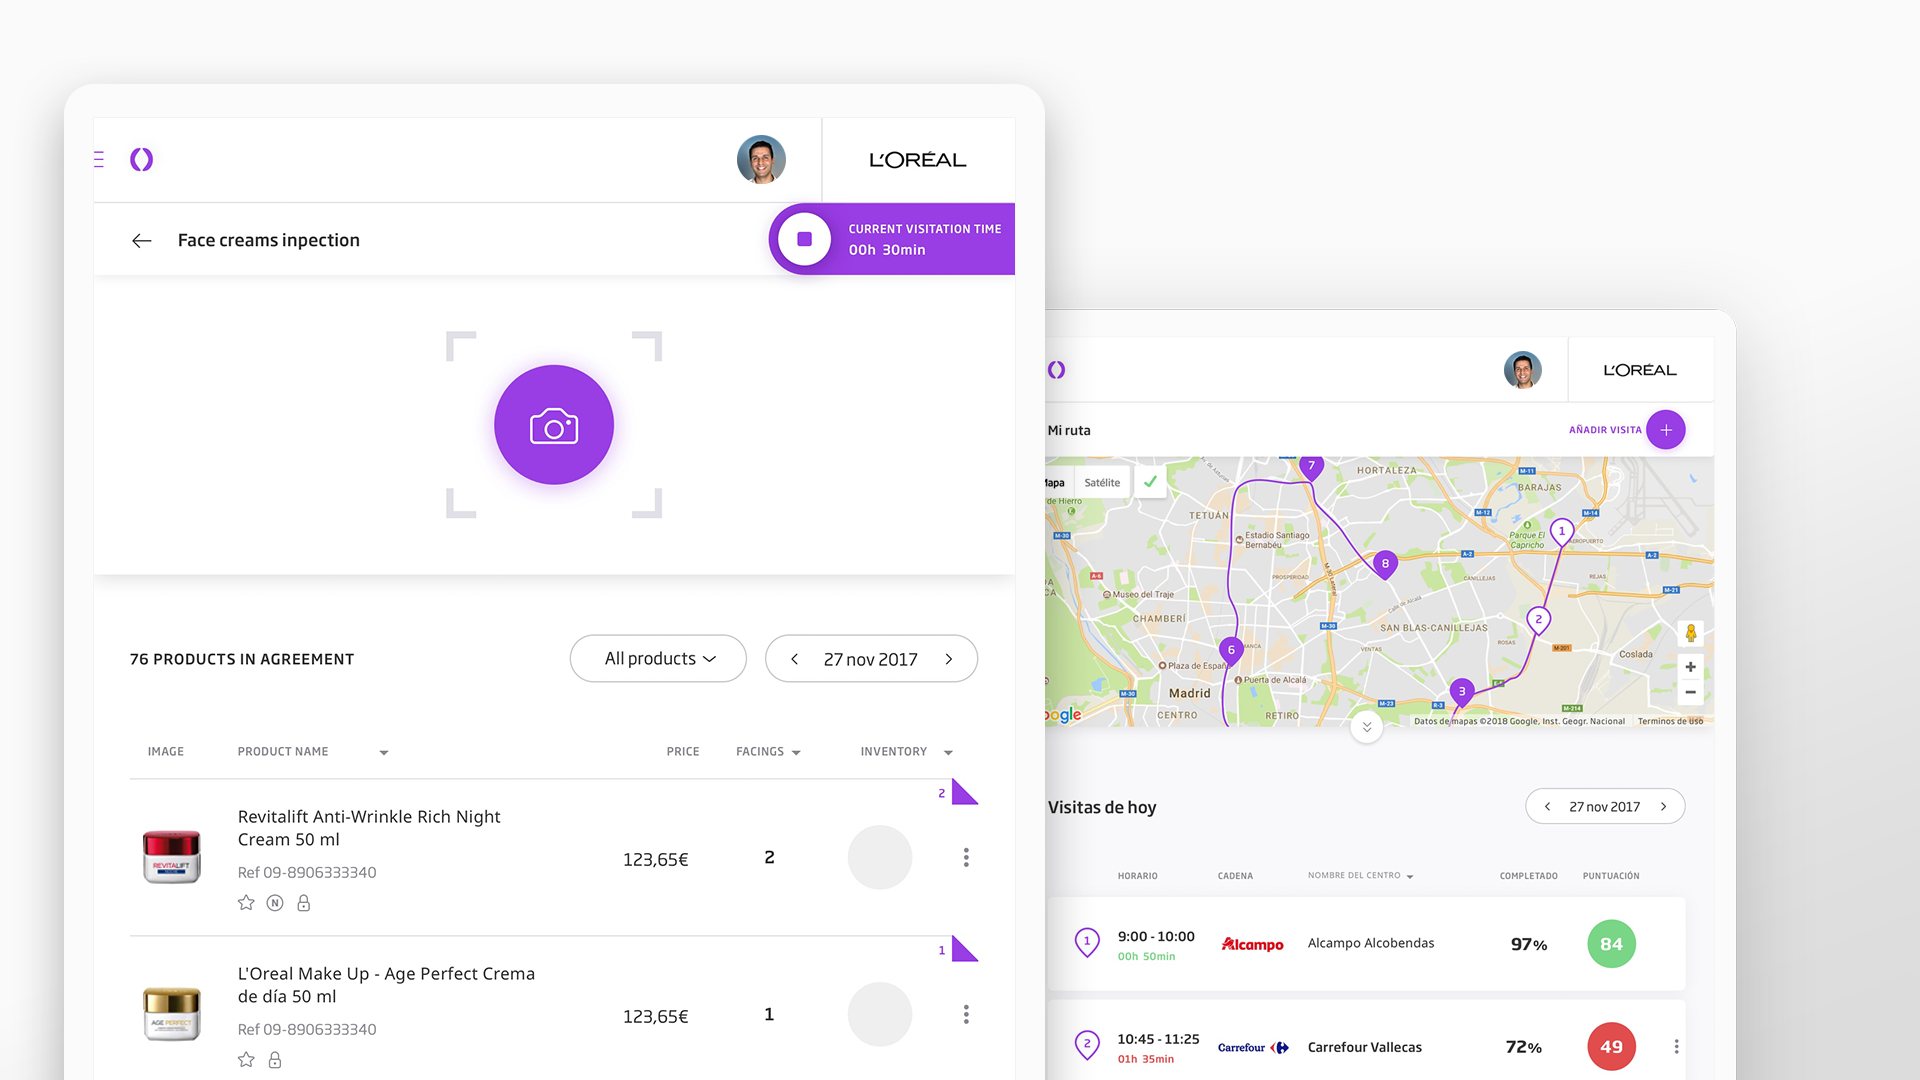Favorite Revitalift Anti-Wrinkle cream with star
Screen dimensions: 1920x1080
[x=246, y=903]
